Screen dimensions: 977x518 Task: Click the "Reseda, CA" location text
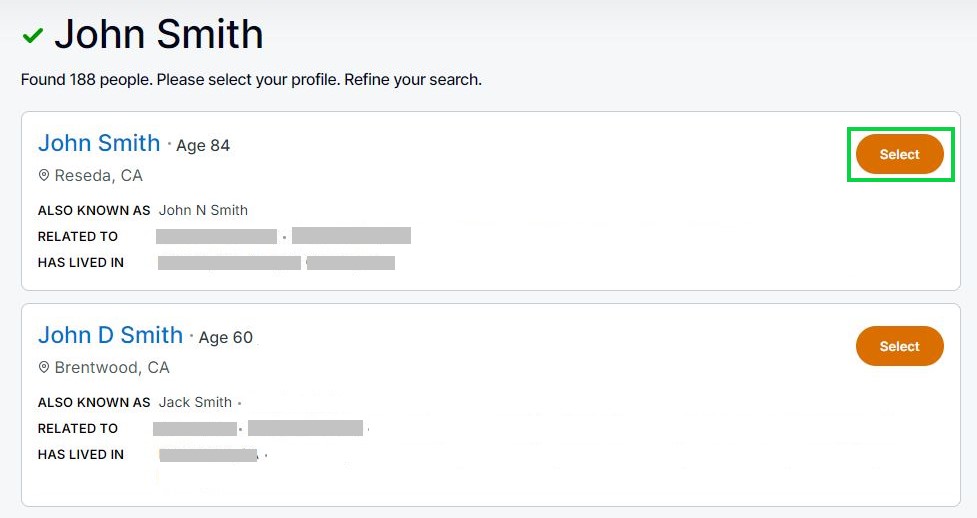coord(98,176)
